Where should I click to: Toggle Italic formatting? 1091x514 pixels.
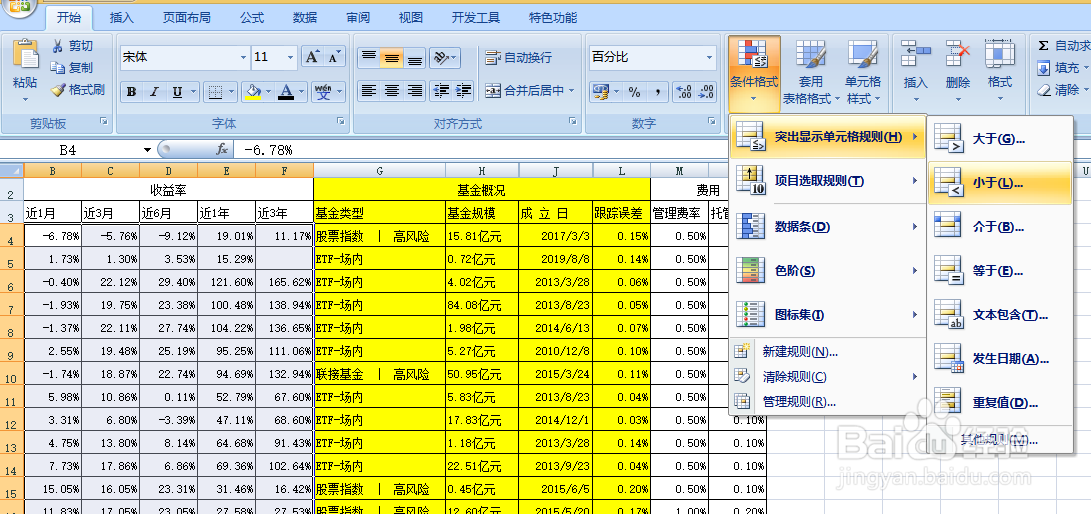[x=154, y=91]
